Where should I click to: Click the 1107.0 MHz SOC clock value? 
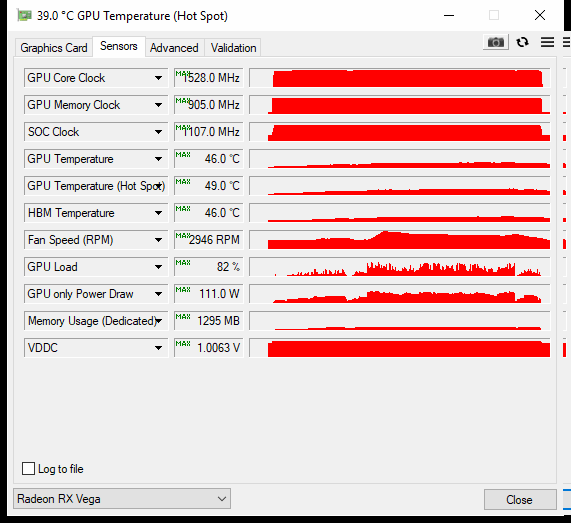[x=209, y=131]
